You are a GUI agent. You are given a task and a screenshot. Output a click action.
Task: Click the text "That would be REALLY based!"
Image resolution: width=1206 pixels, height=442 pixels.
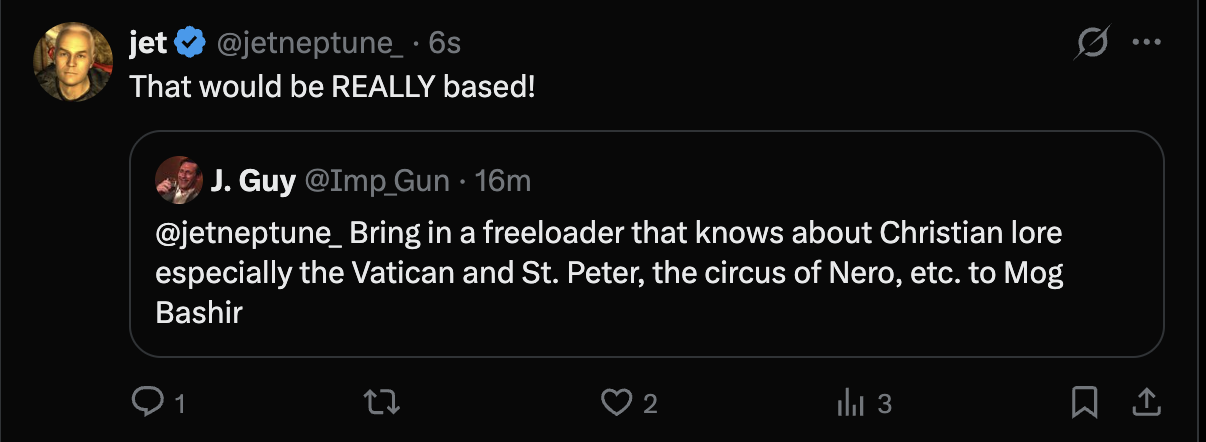[x=333, y=86]
